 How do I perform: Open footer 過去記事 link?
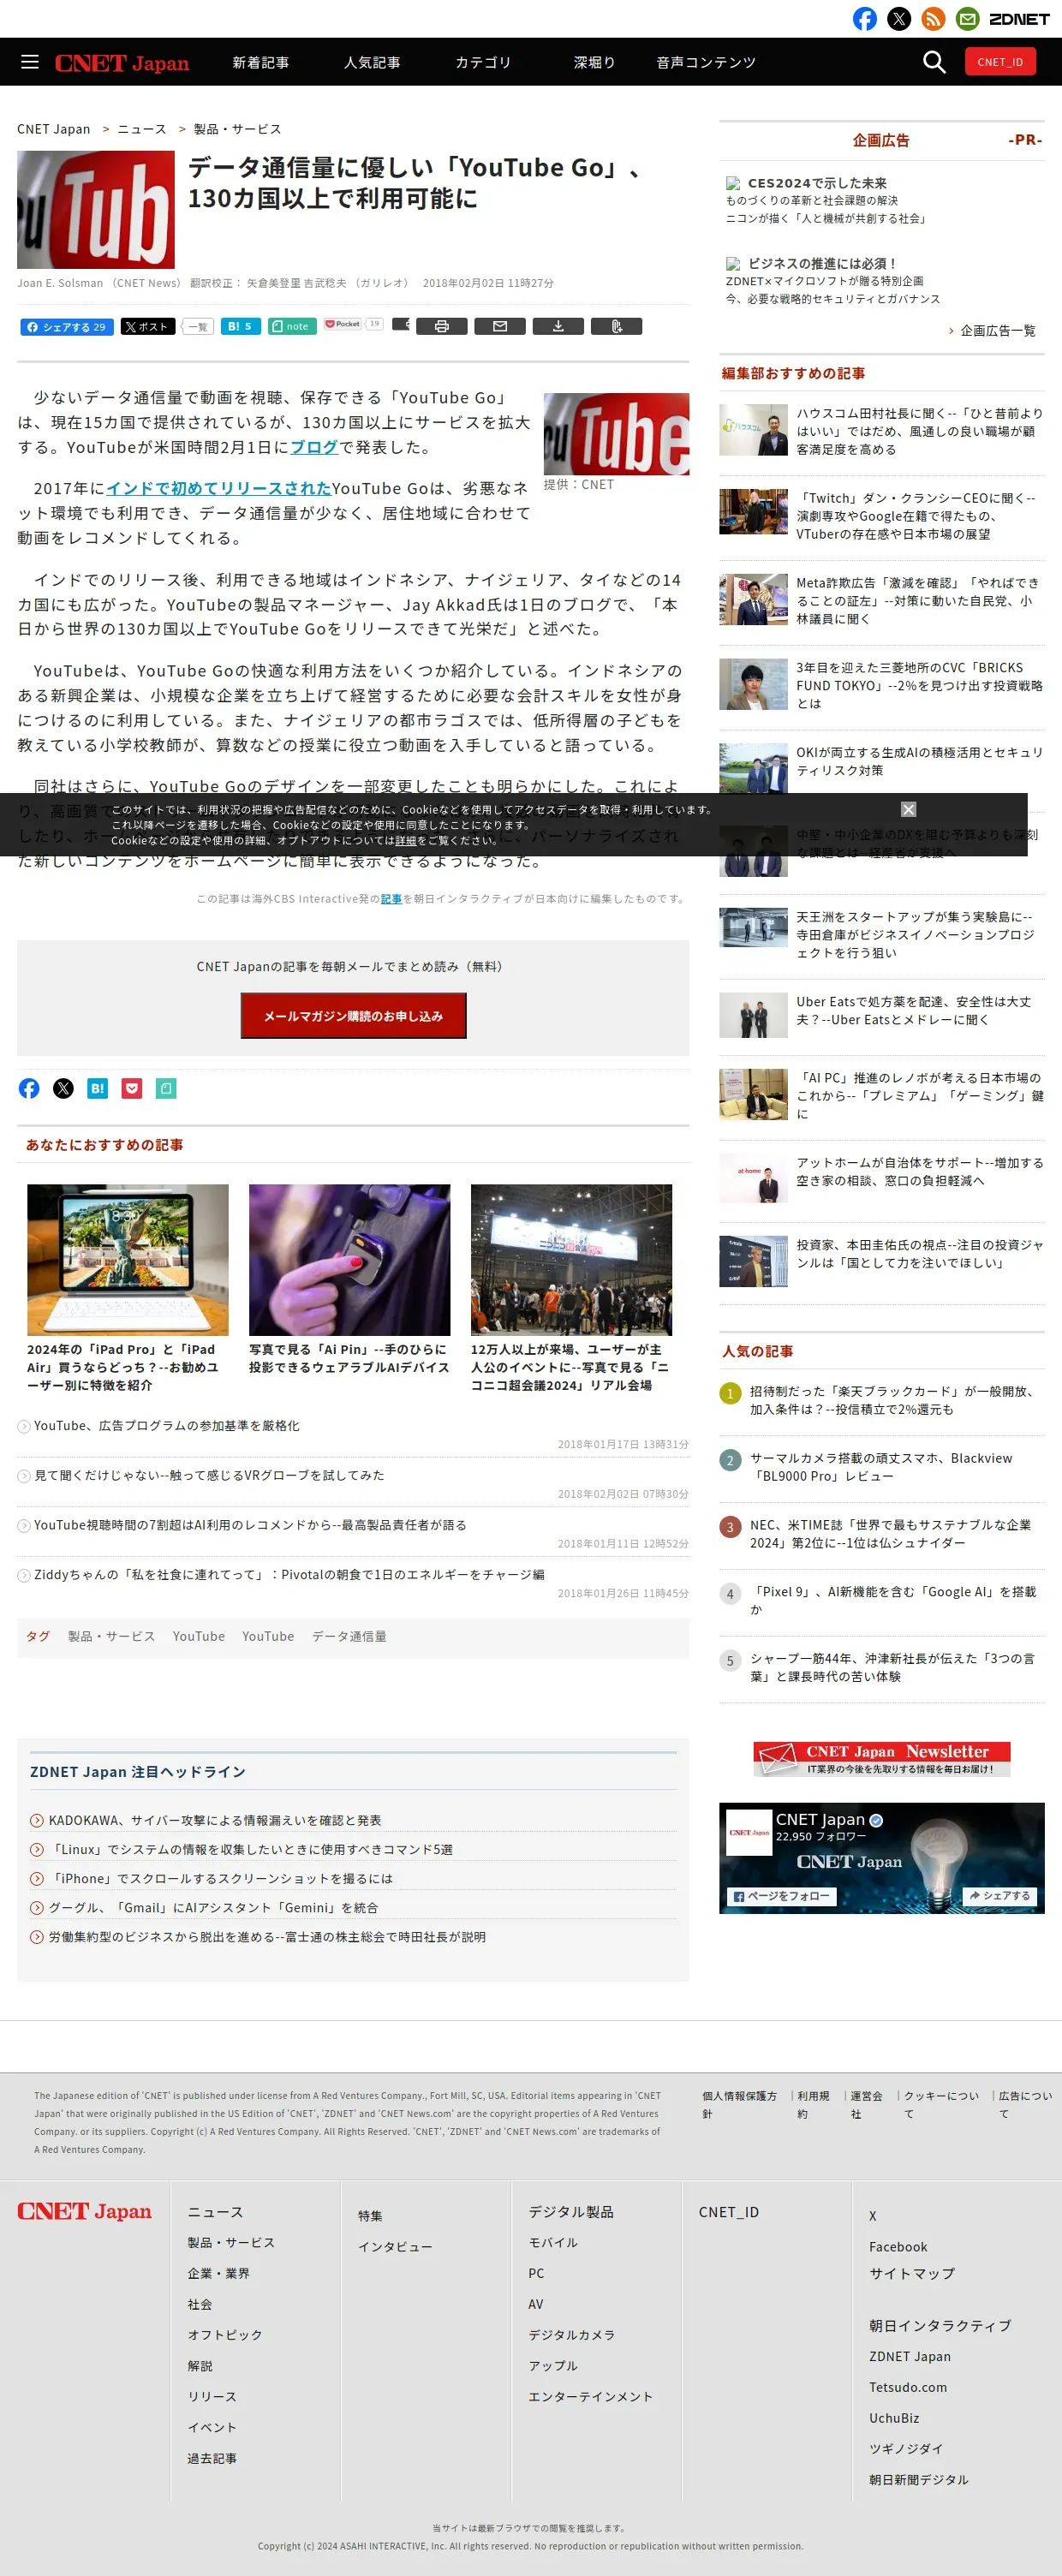(x=212, y=2457)
